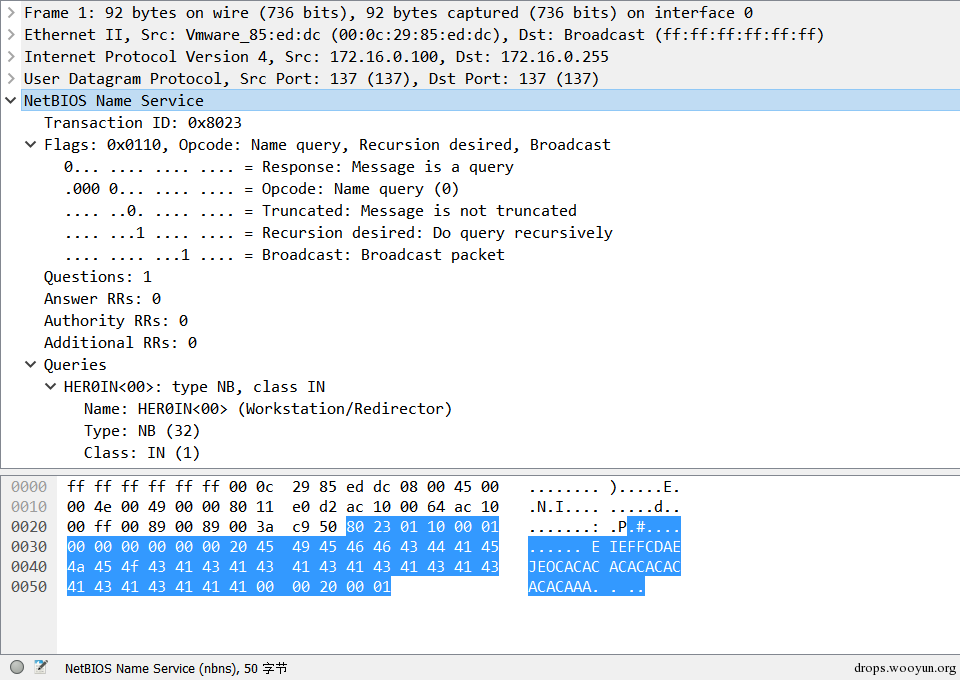Select the Type: NB (32) field
Viewport: 960px width, 680px height.
coord(142,431)
